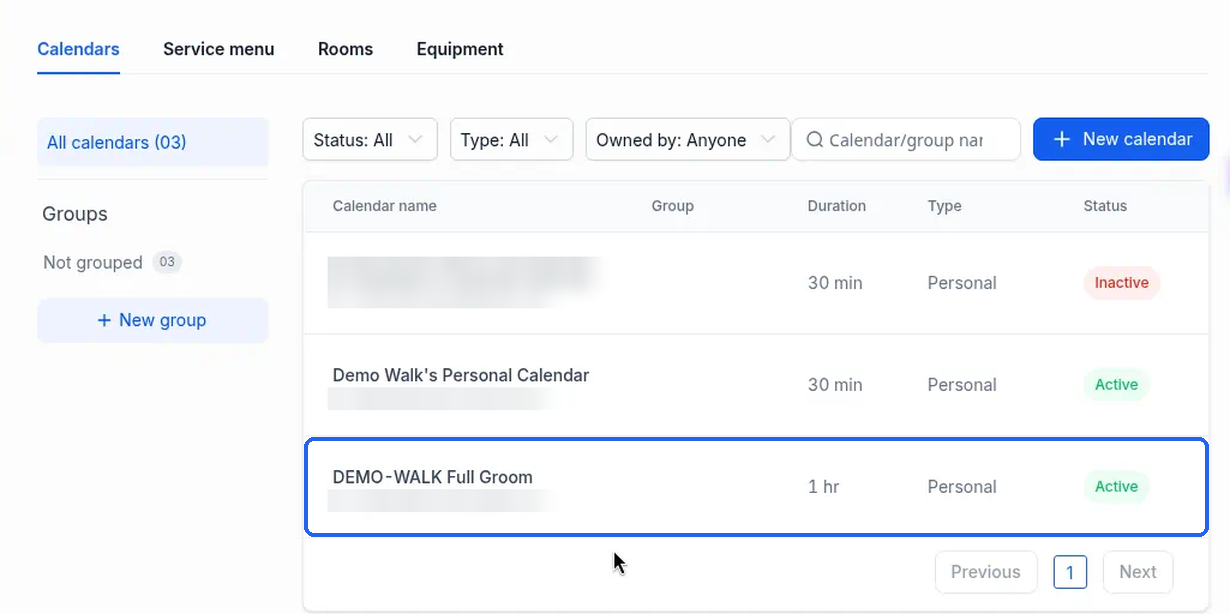Open Demo Walk's Personal Calendar

click(x=461, y=376)
